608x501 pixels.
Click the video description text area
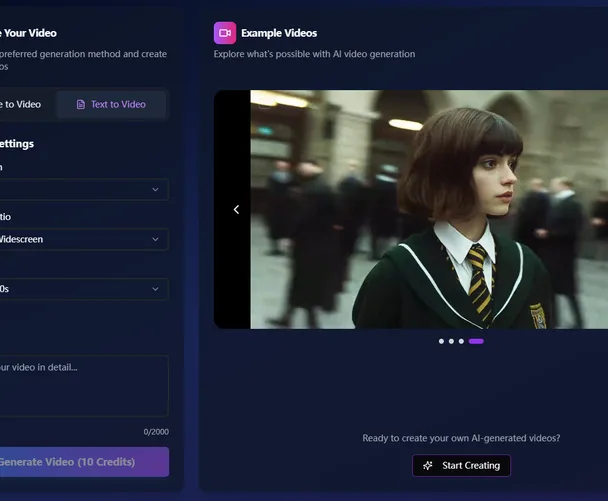coord(84,386)
